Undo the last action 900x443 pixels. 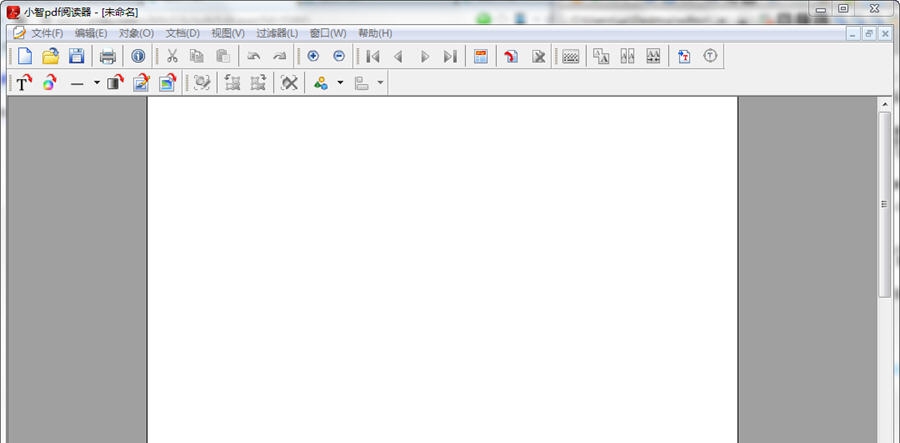254,56
